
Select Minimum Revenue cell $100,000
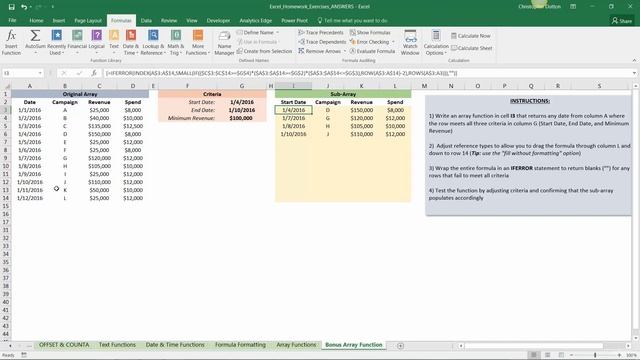pyautogui.click(x=242, y=118)
